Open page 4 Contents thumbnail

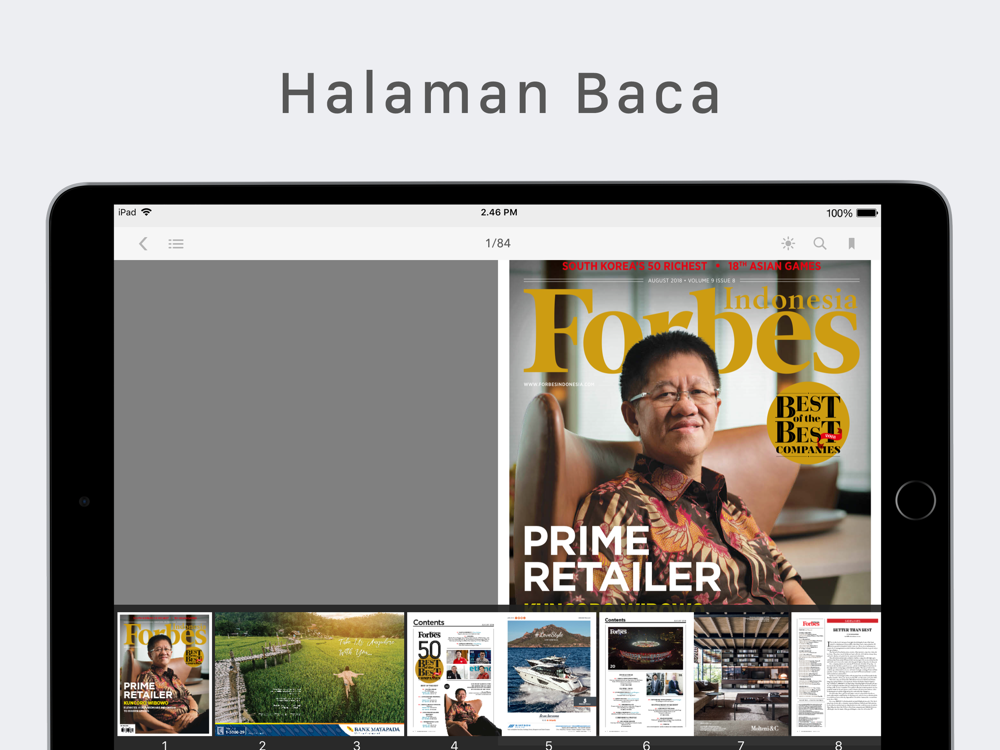(454, 675)
